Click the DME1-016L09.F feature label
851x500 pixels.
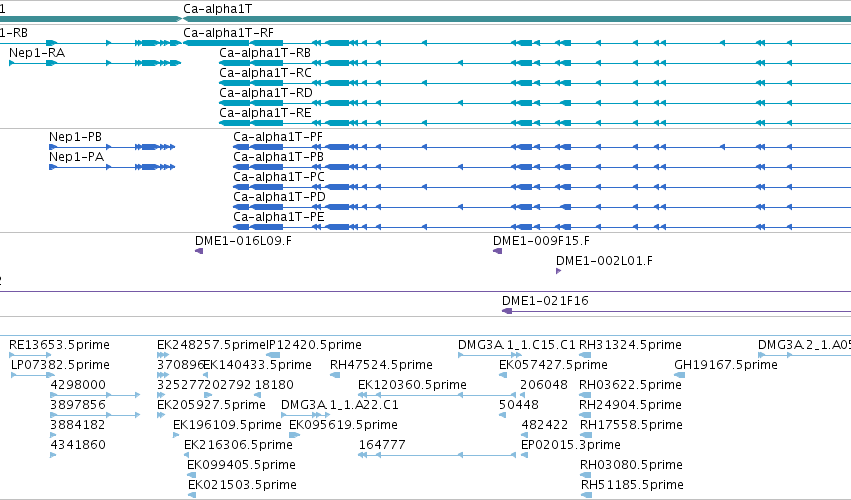coord(243,241)
